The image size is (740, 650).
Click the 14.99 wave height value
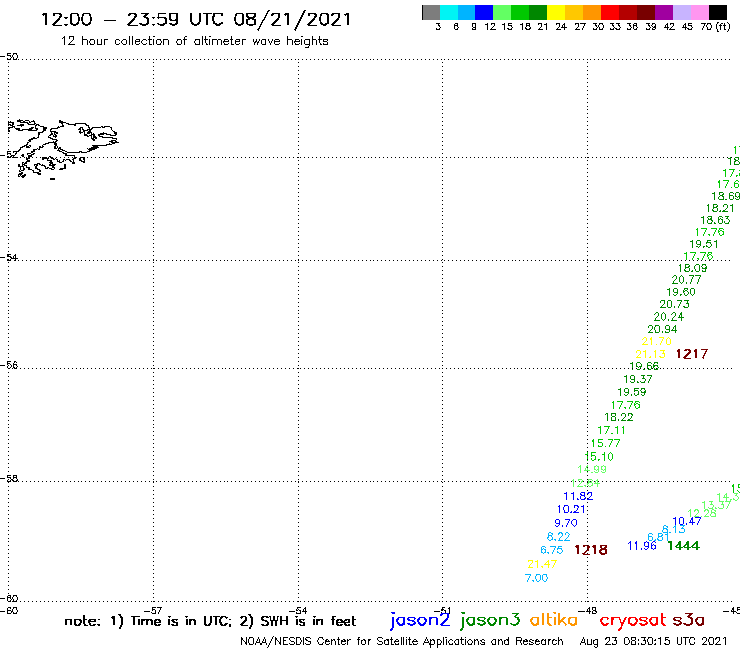(x=592, y=469)
